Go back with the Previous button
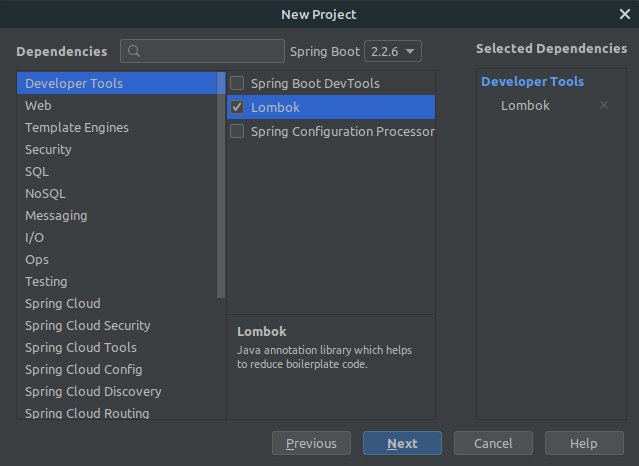This screenshot has height=466, width=639. tap(311, 443)
